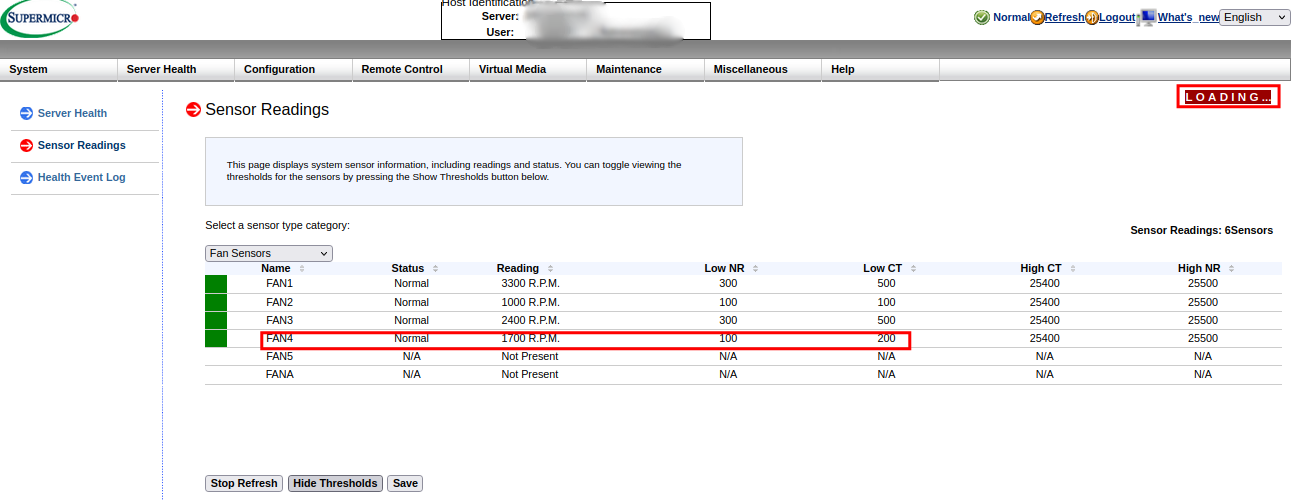
Task: Open the System menu
Action: click(59, 69)
